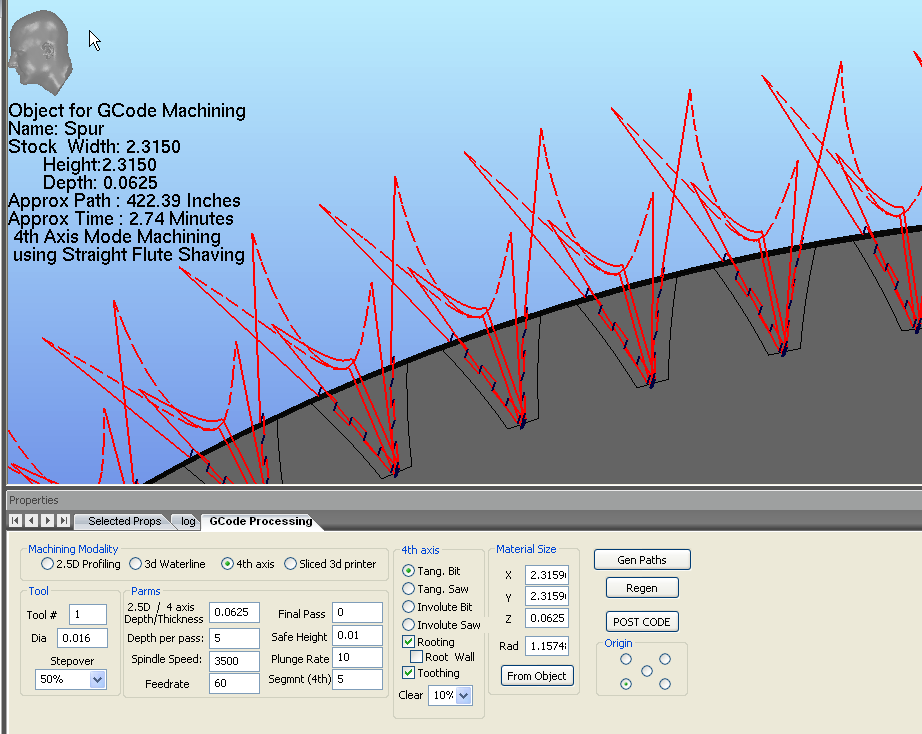This screenshot has width=922, height=734.
Task: Jump to last tab with navigation arrow
Action: point(63,521)
